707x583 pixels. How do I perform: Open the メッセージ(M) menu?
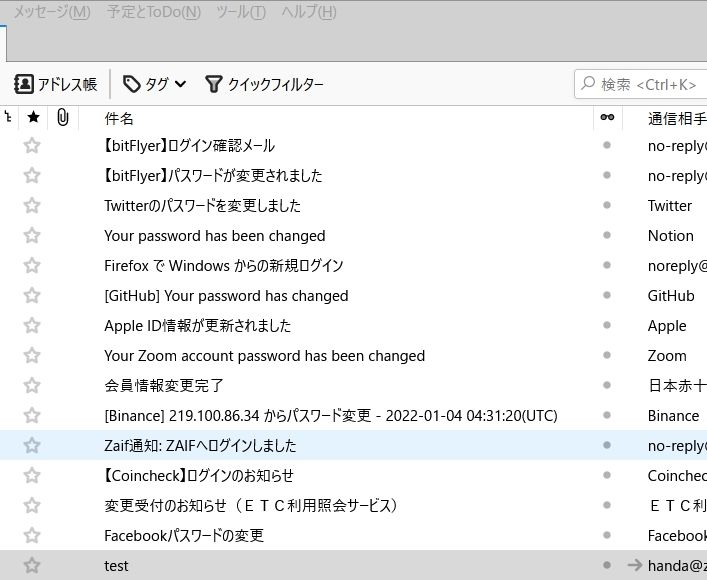(x=51, y=12)
